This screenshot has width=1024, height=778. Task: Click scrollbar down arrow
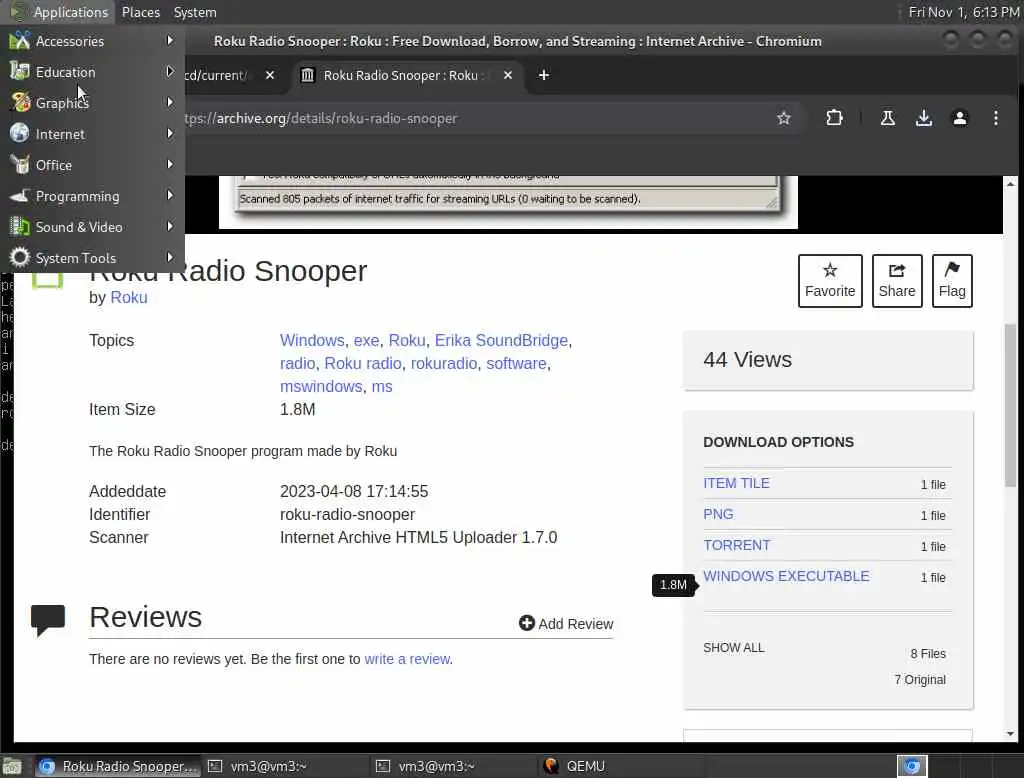coord(1010,734)
